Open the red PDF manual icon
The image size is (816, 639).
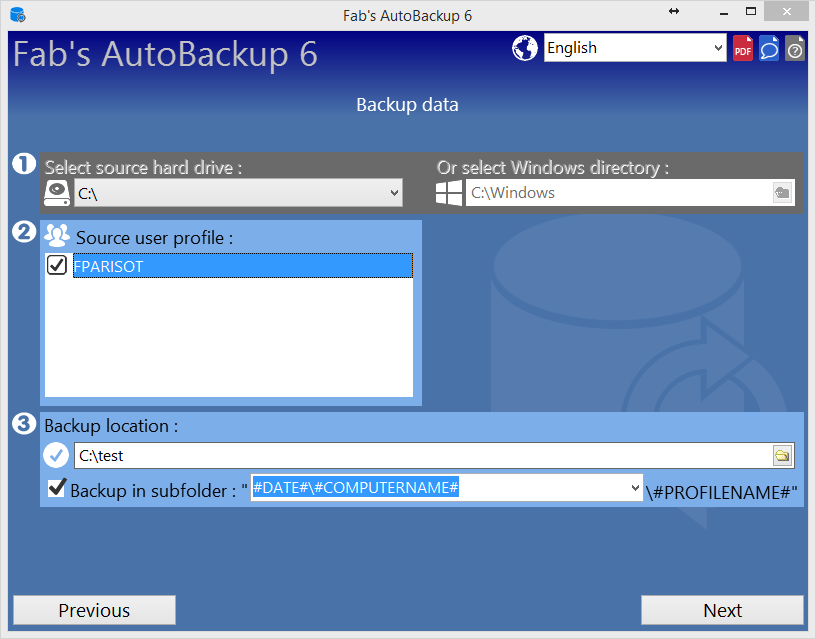(743, 48)
